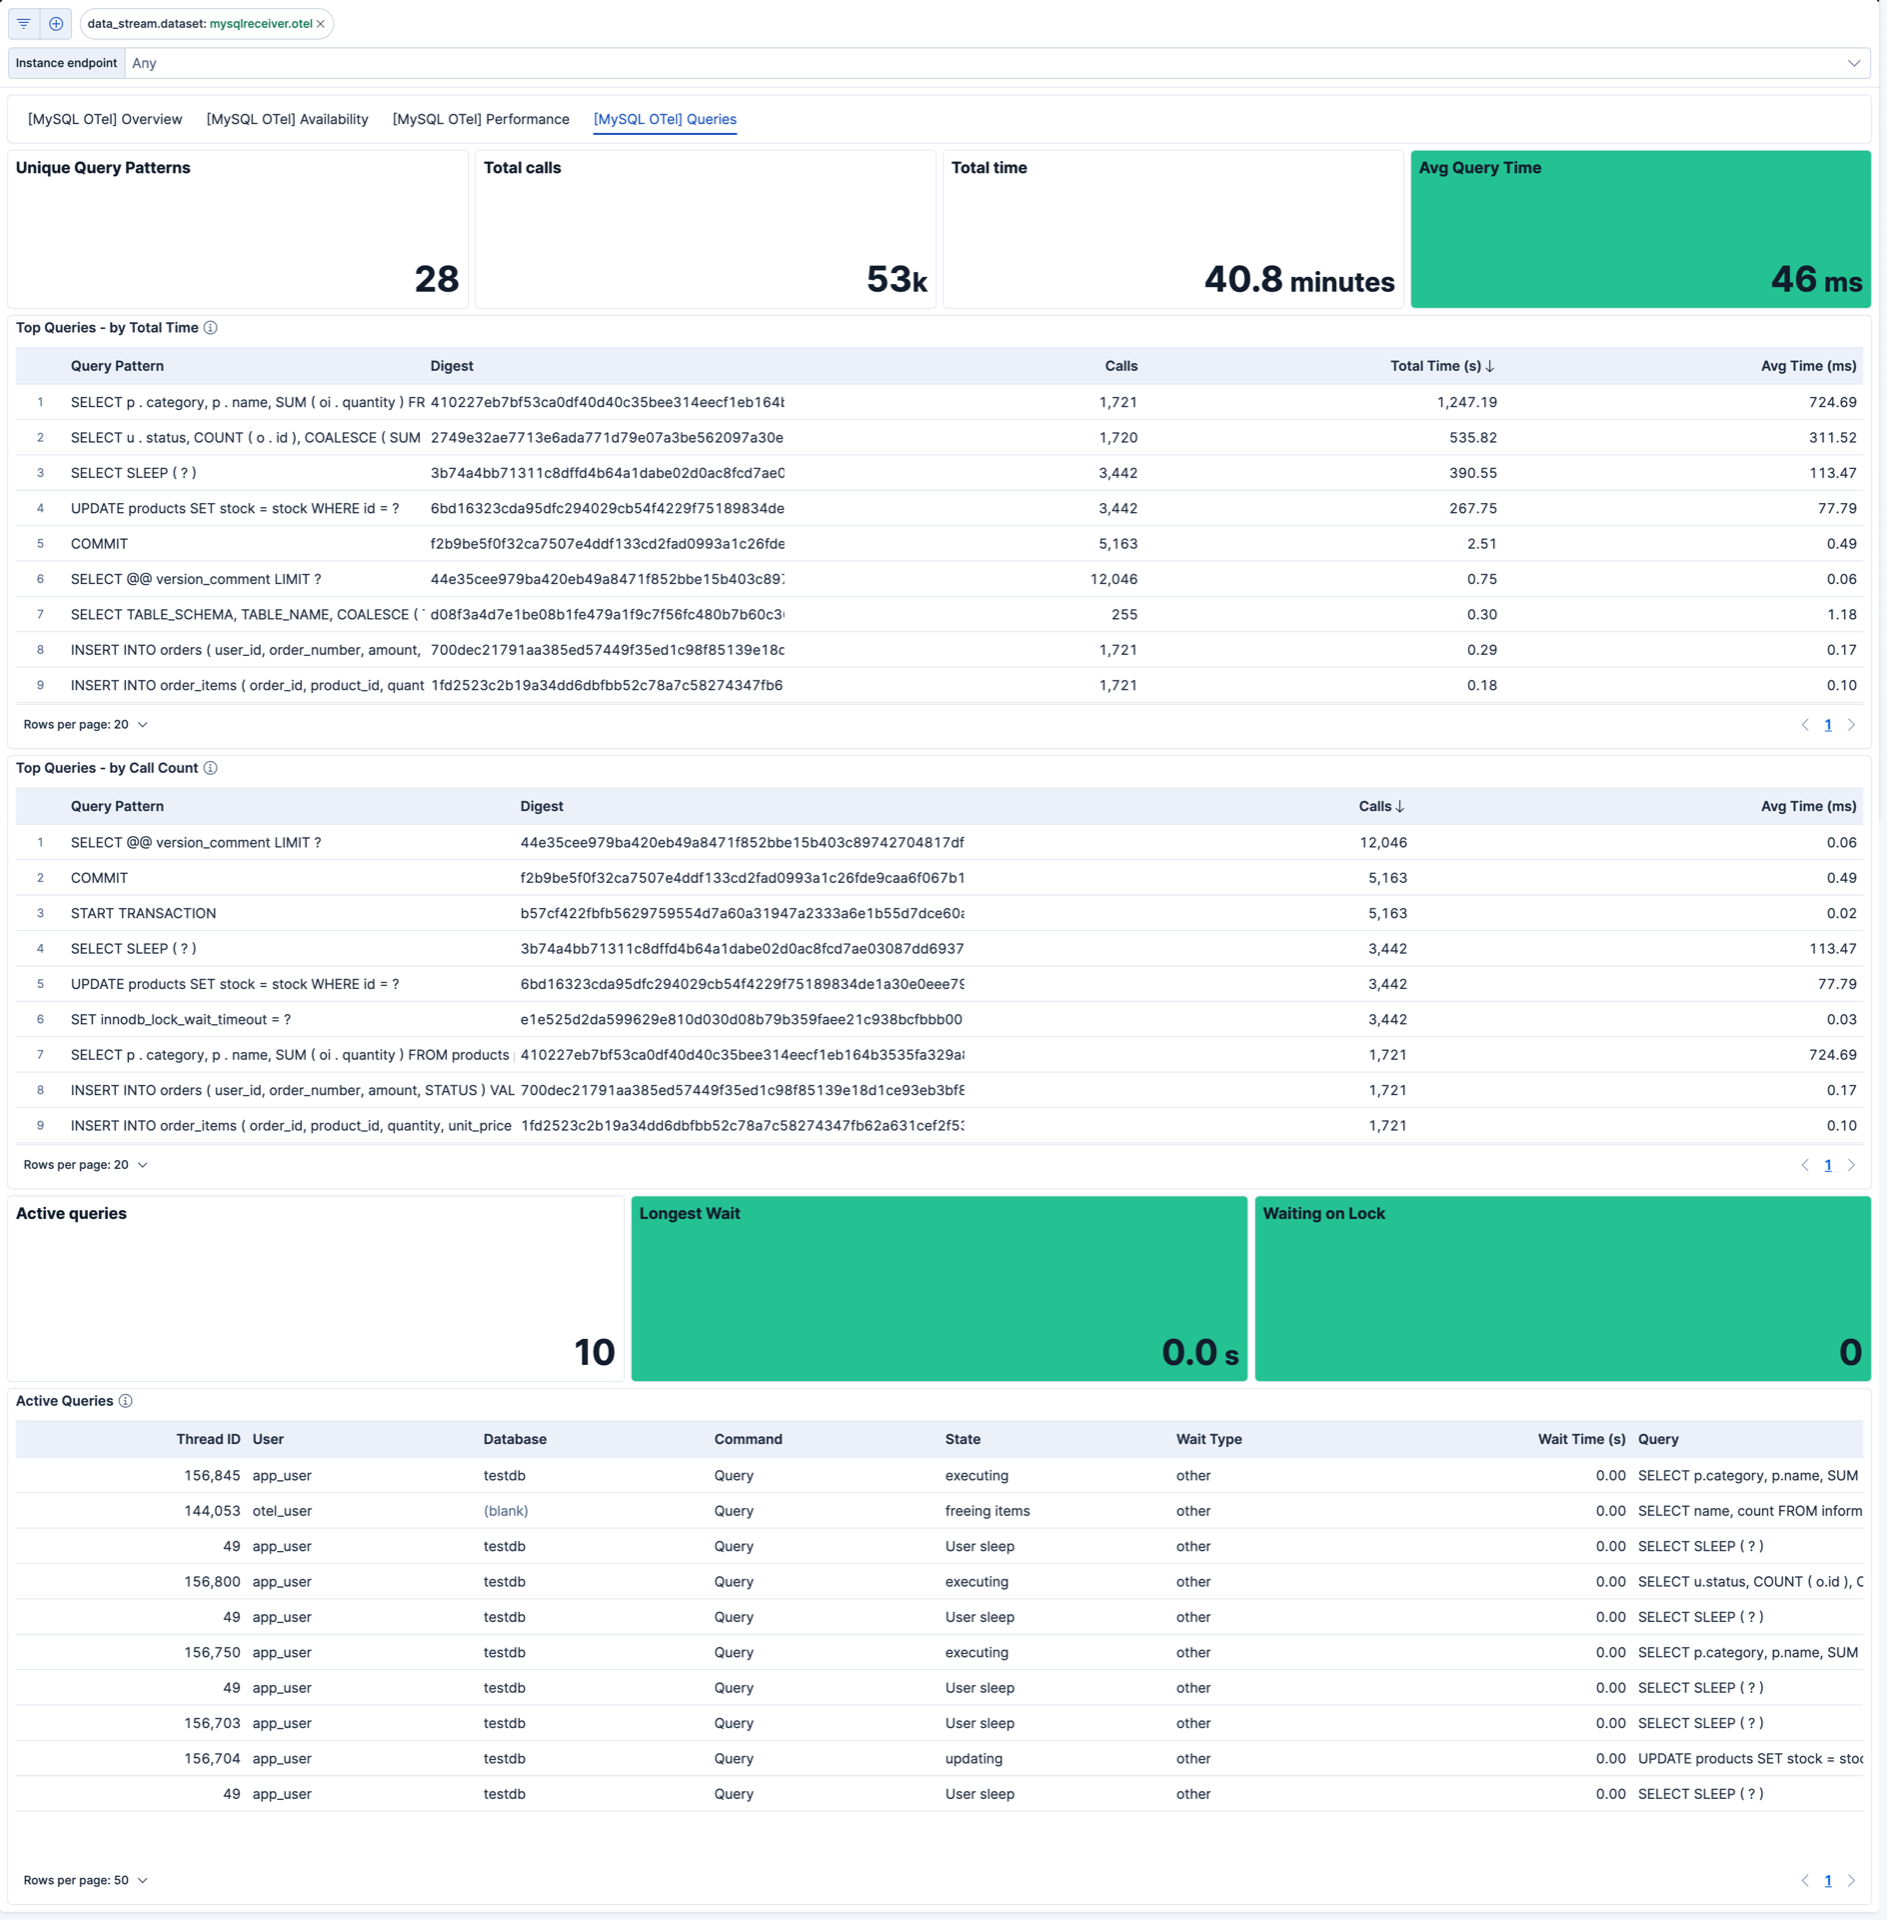Go to next page in Active Queries table
The image size is (1887, 1920).
[x=1851, y=1881]
